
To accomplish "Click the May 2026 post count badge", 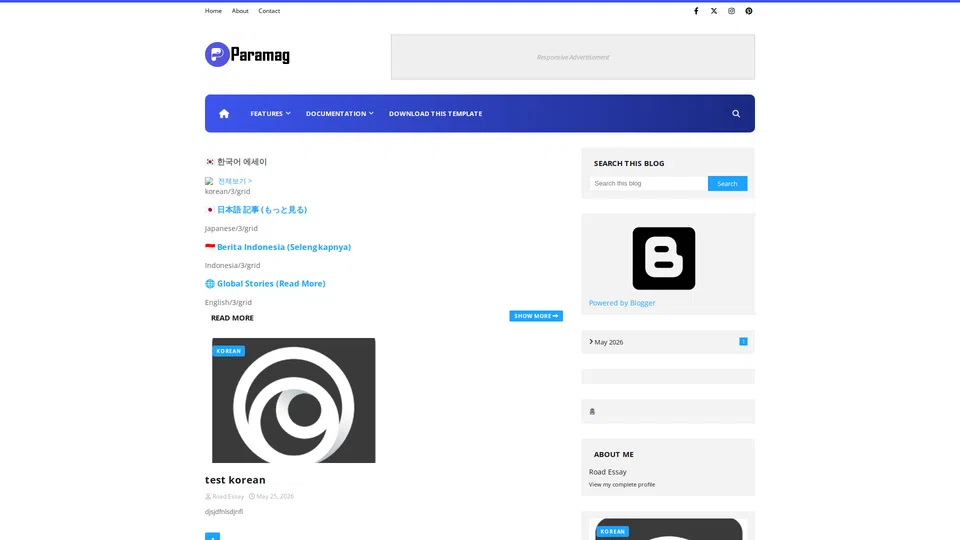I will coord(743,342).
